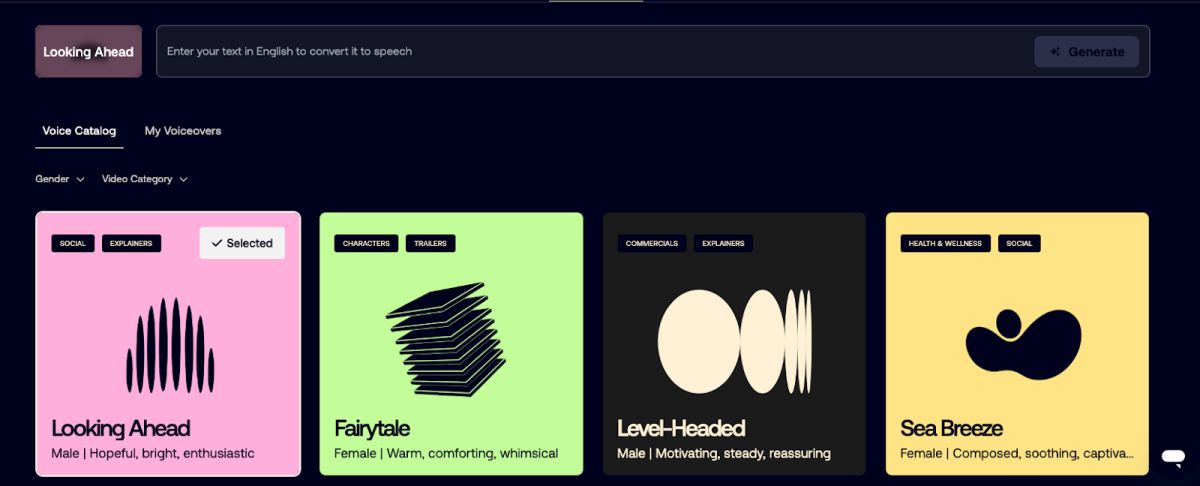Toggle the Selected button on Looking Ahead
1200x486 pixels.
[242, 243]
